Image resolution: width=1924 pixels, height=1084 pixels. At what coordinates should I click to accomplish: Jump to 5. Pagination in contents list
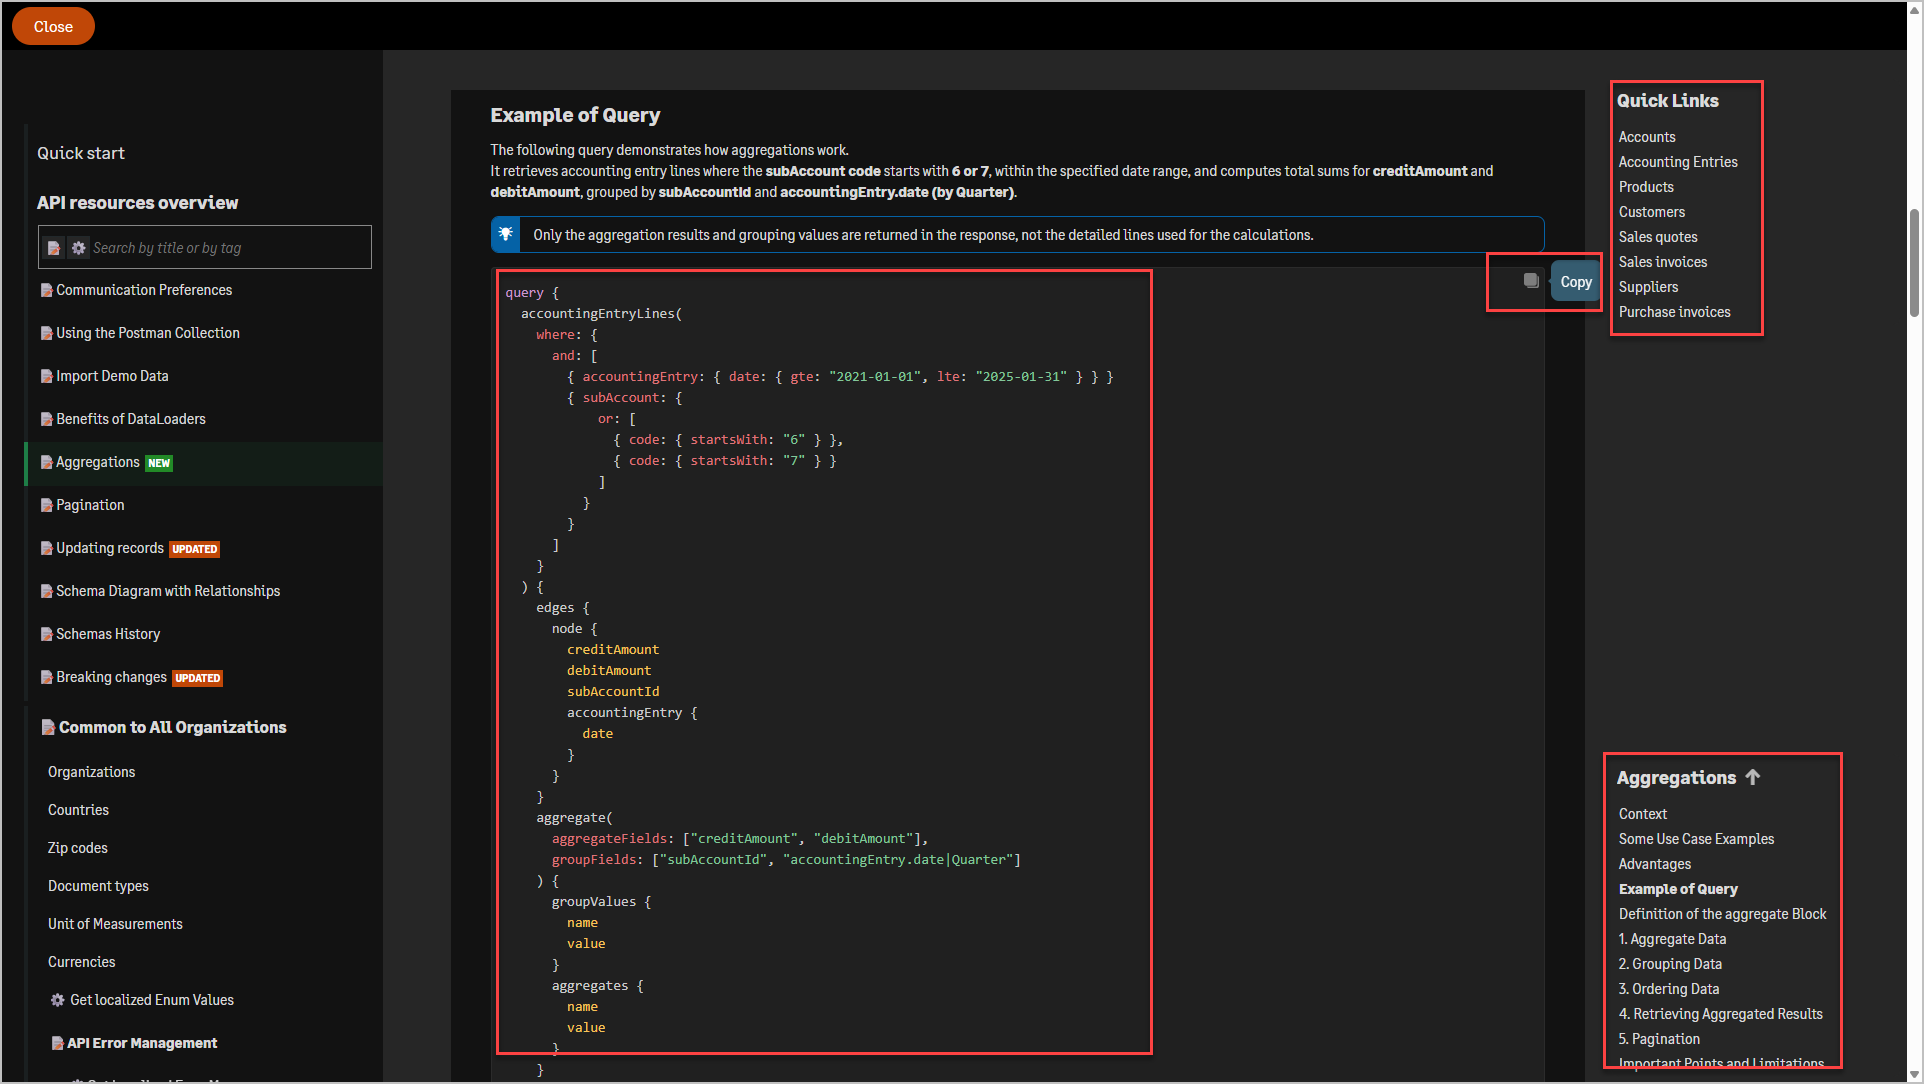[x=1659, y=1039]
